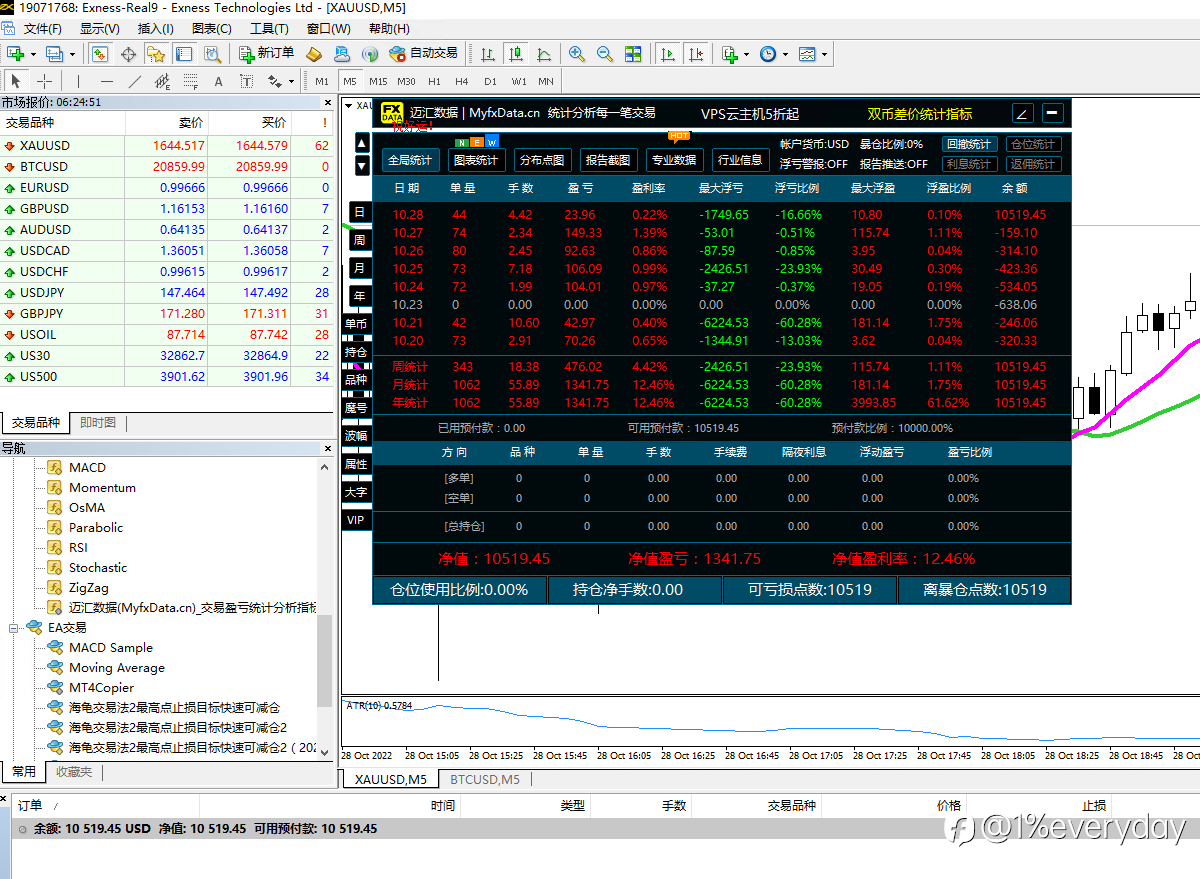Switch chart to bar chart
The width and height of the screenshot is (1200, 879).
click(487, 53)
